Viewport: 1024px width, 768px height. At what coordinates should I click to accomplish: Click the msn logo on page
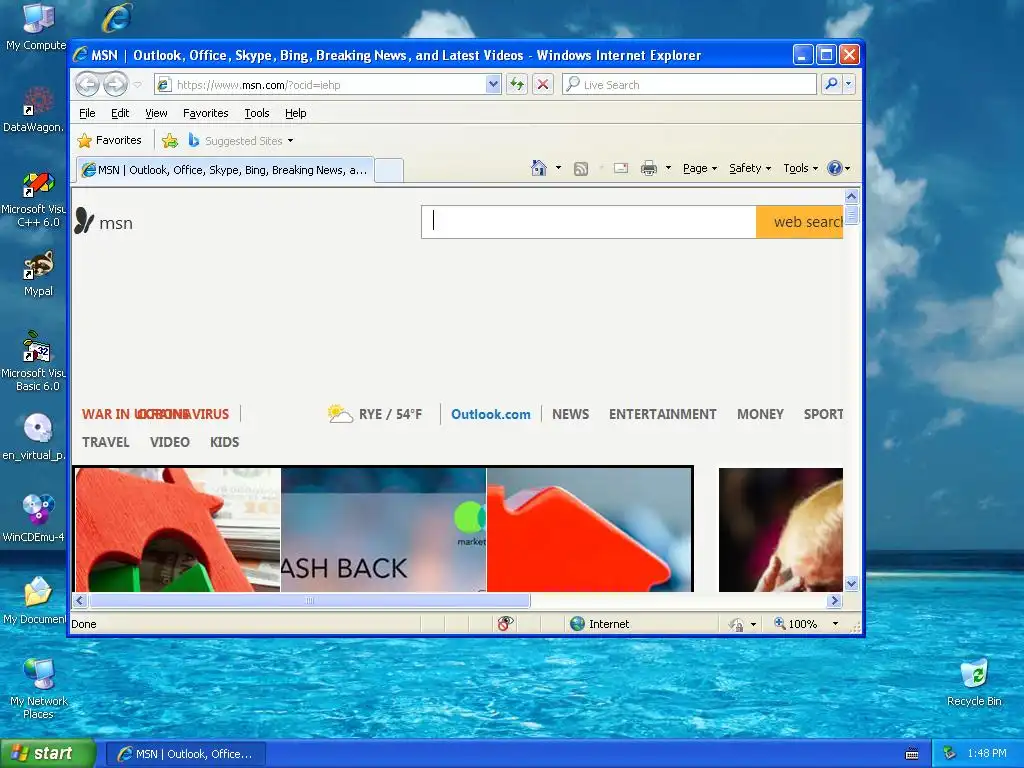[x=103, y=222]
